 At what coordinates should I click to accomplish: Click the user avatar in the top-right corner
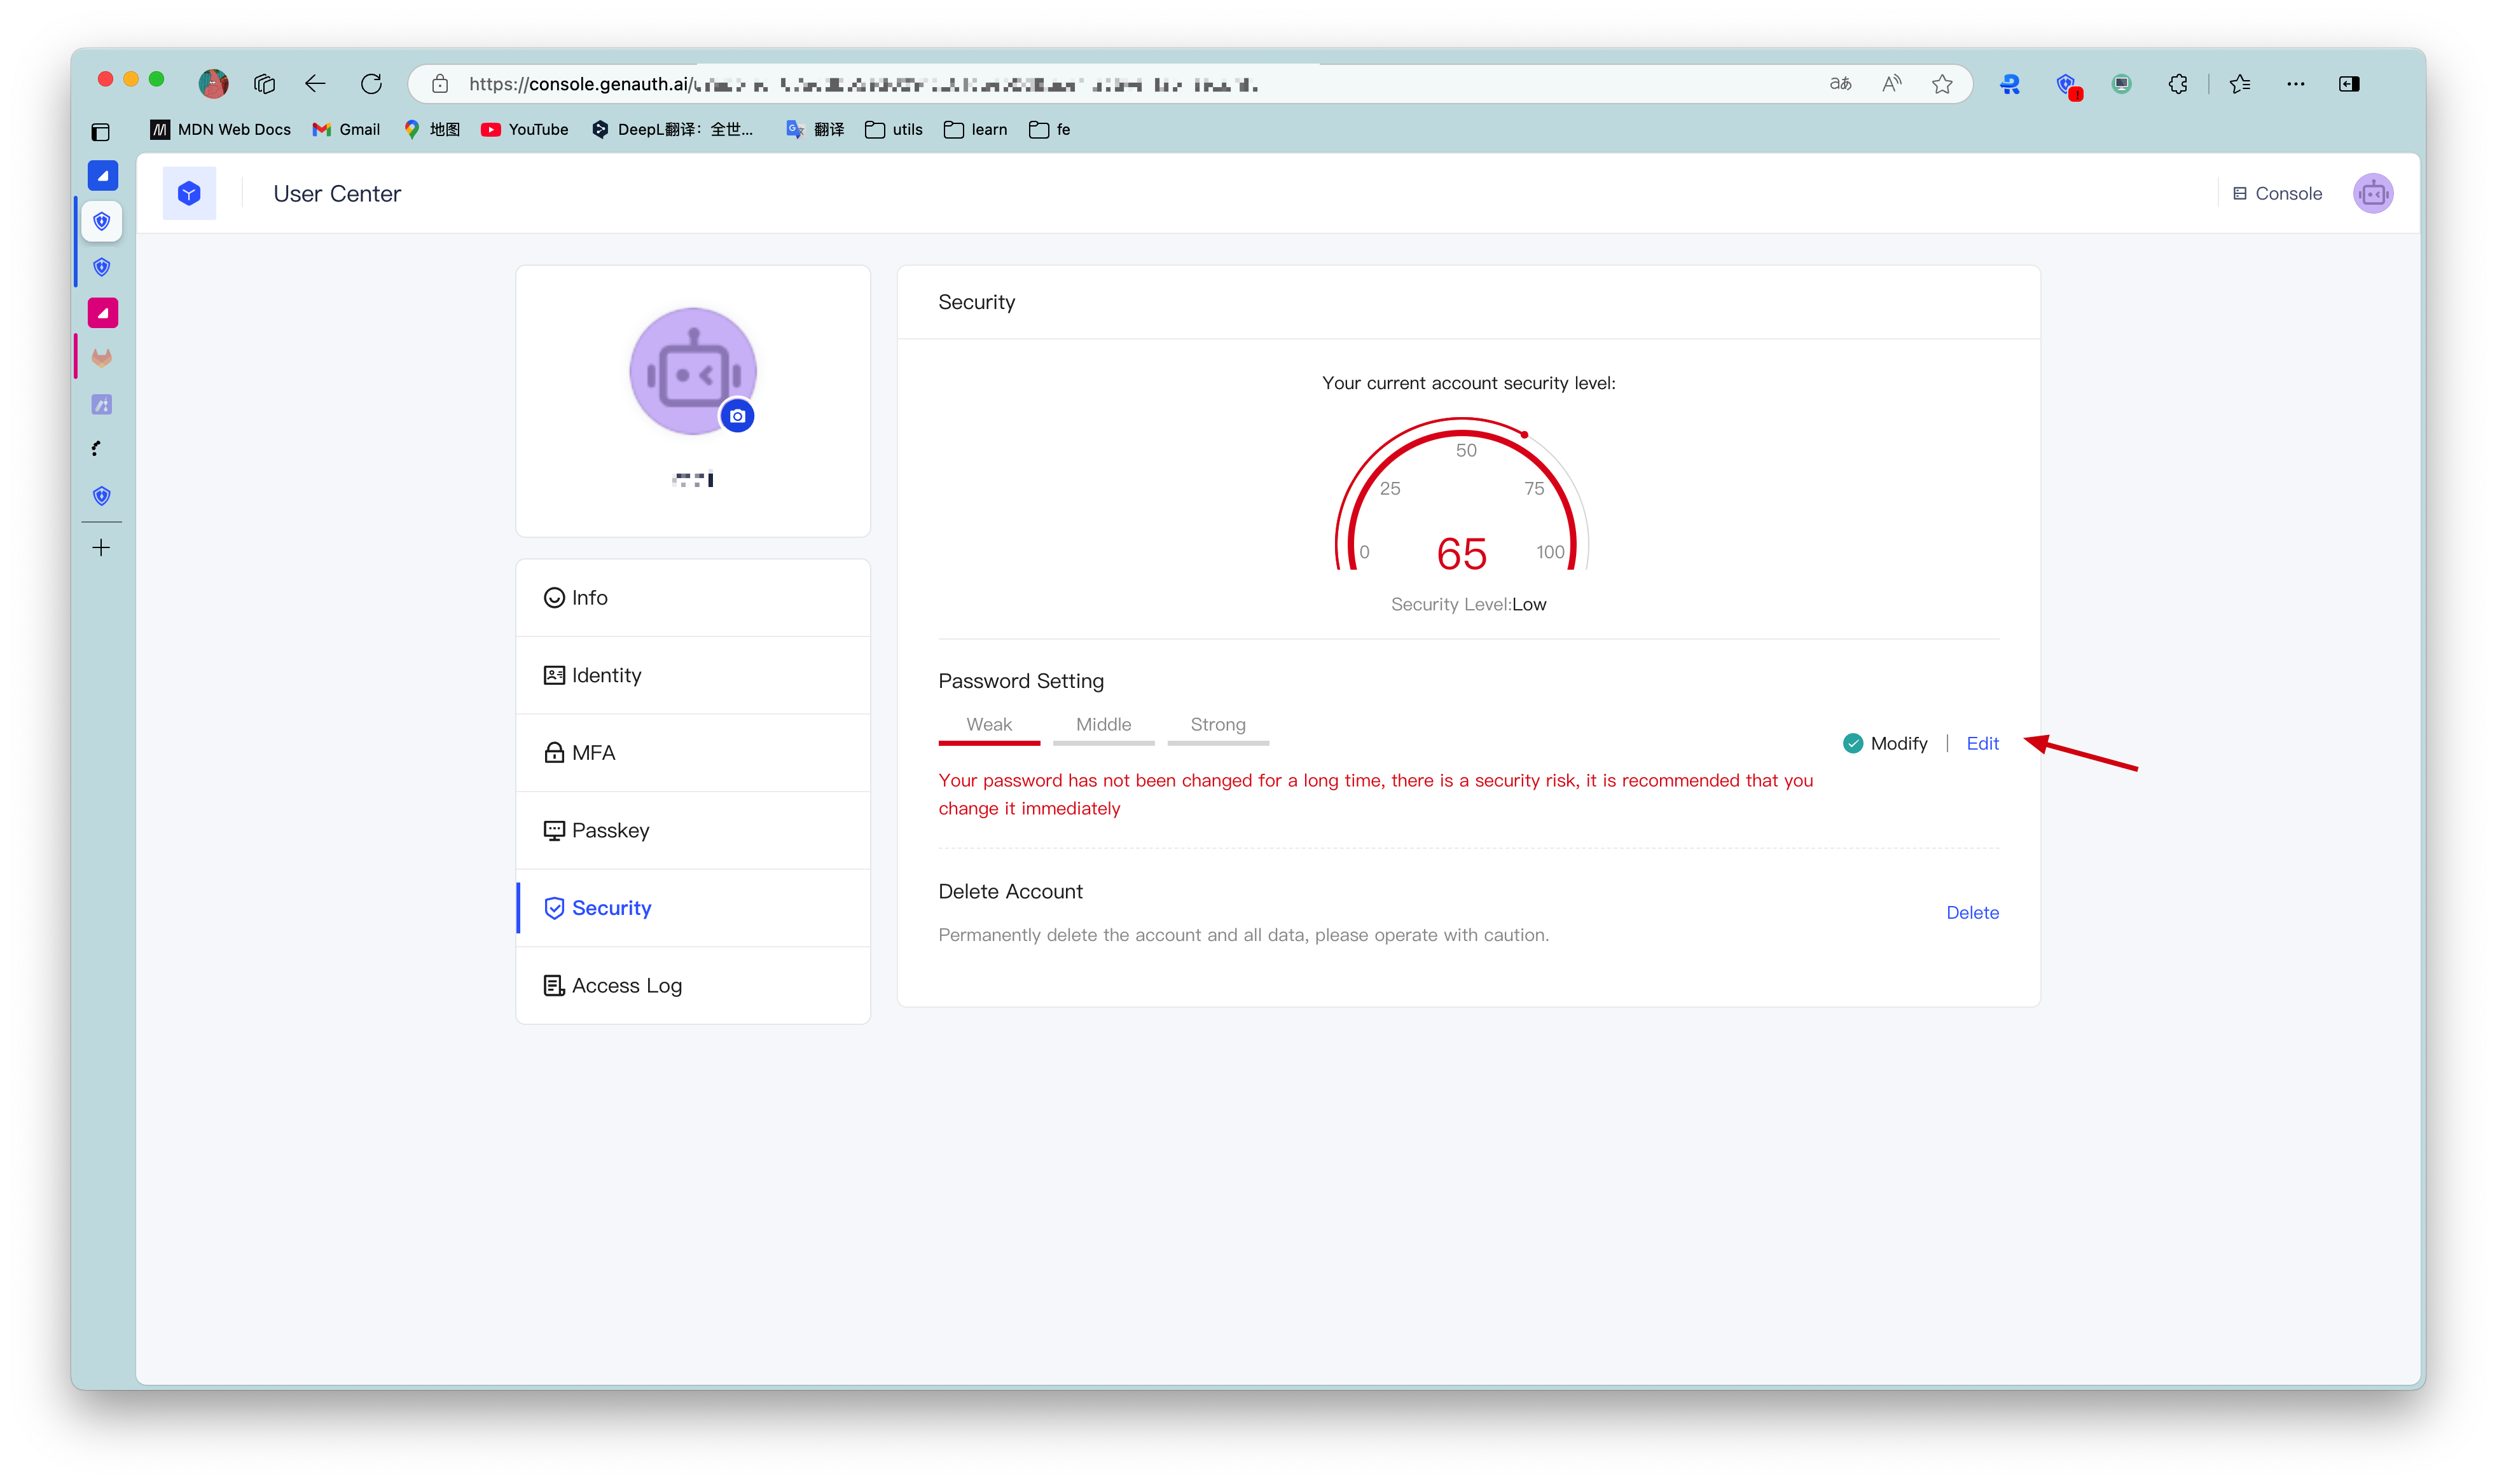2373,193
